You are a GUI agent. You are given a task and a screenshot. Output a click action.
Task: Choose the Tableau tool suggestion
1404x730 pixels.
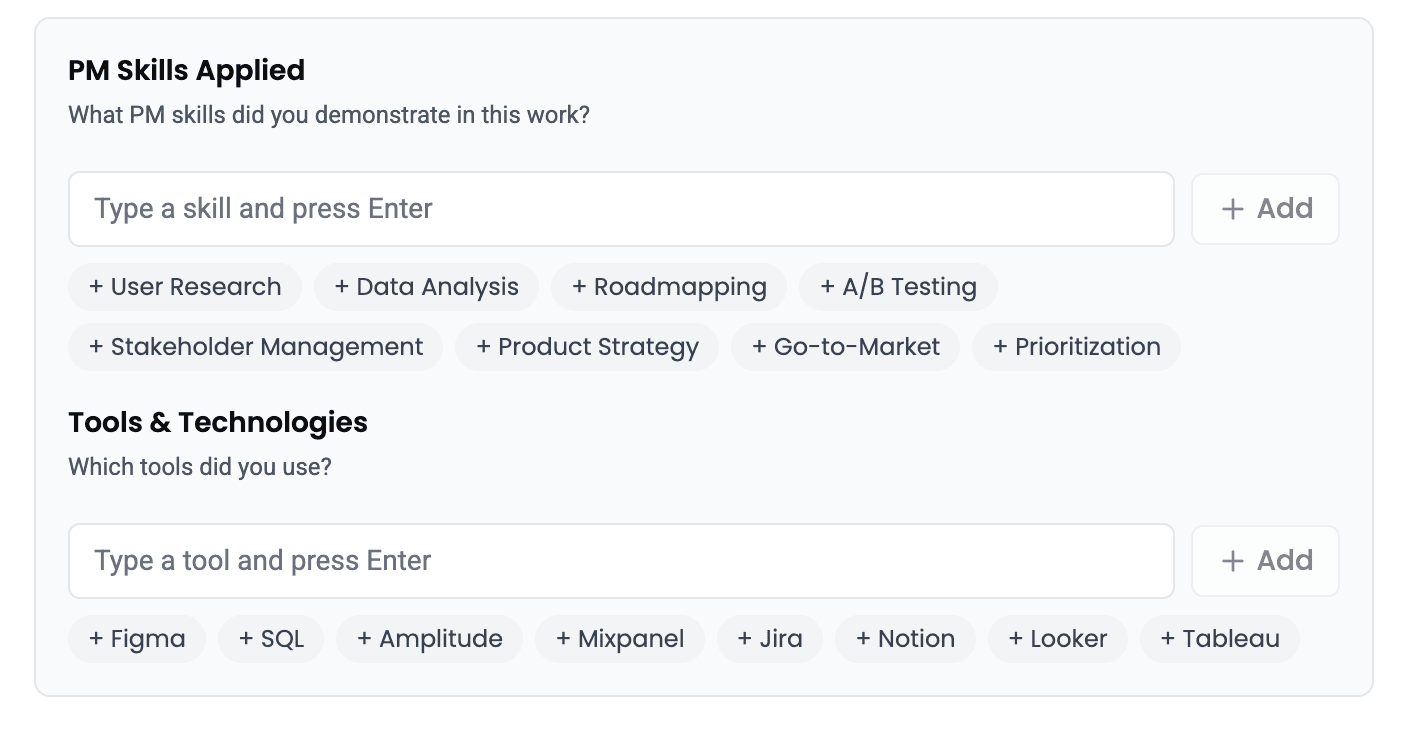(1220, 639)
